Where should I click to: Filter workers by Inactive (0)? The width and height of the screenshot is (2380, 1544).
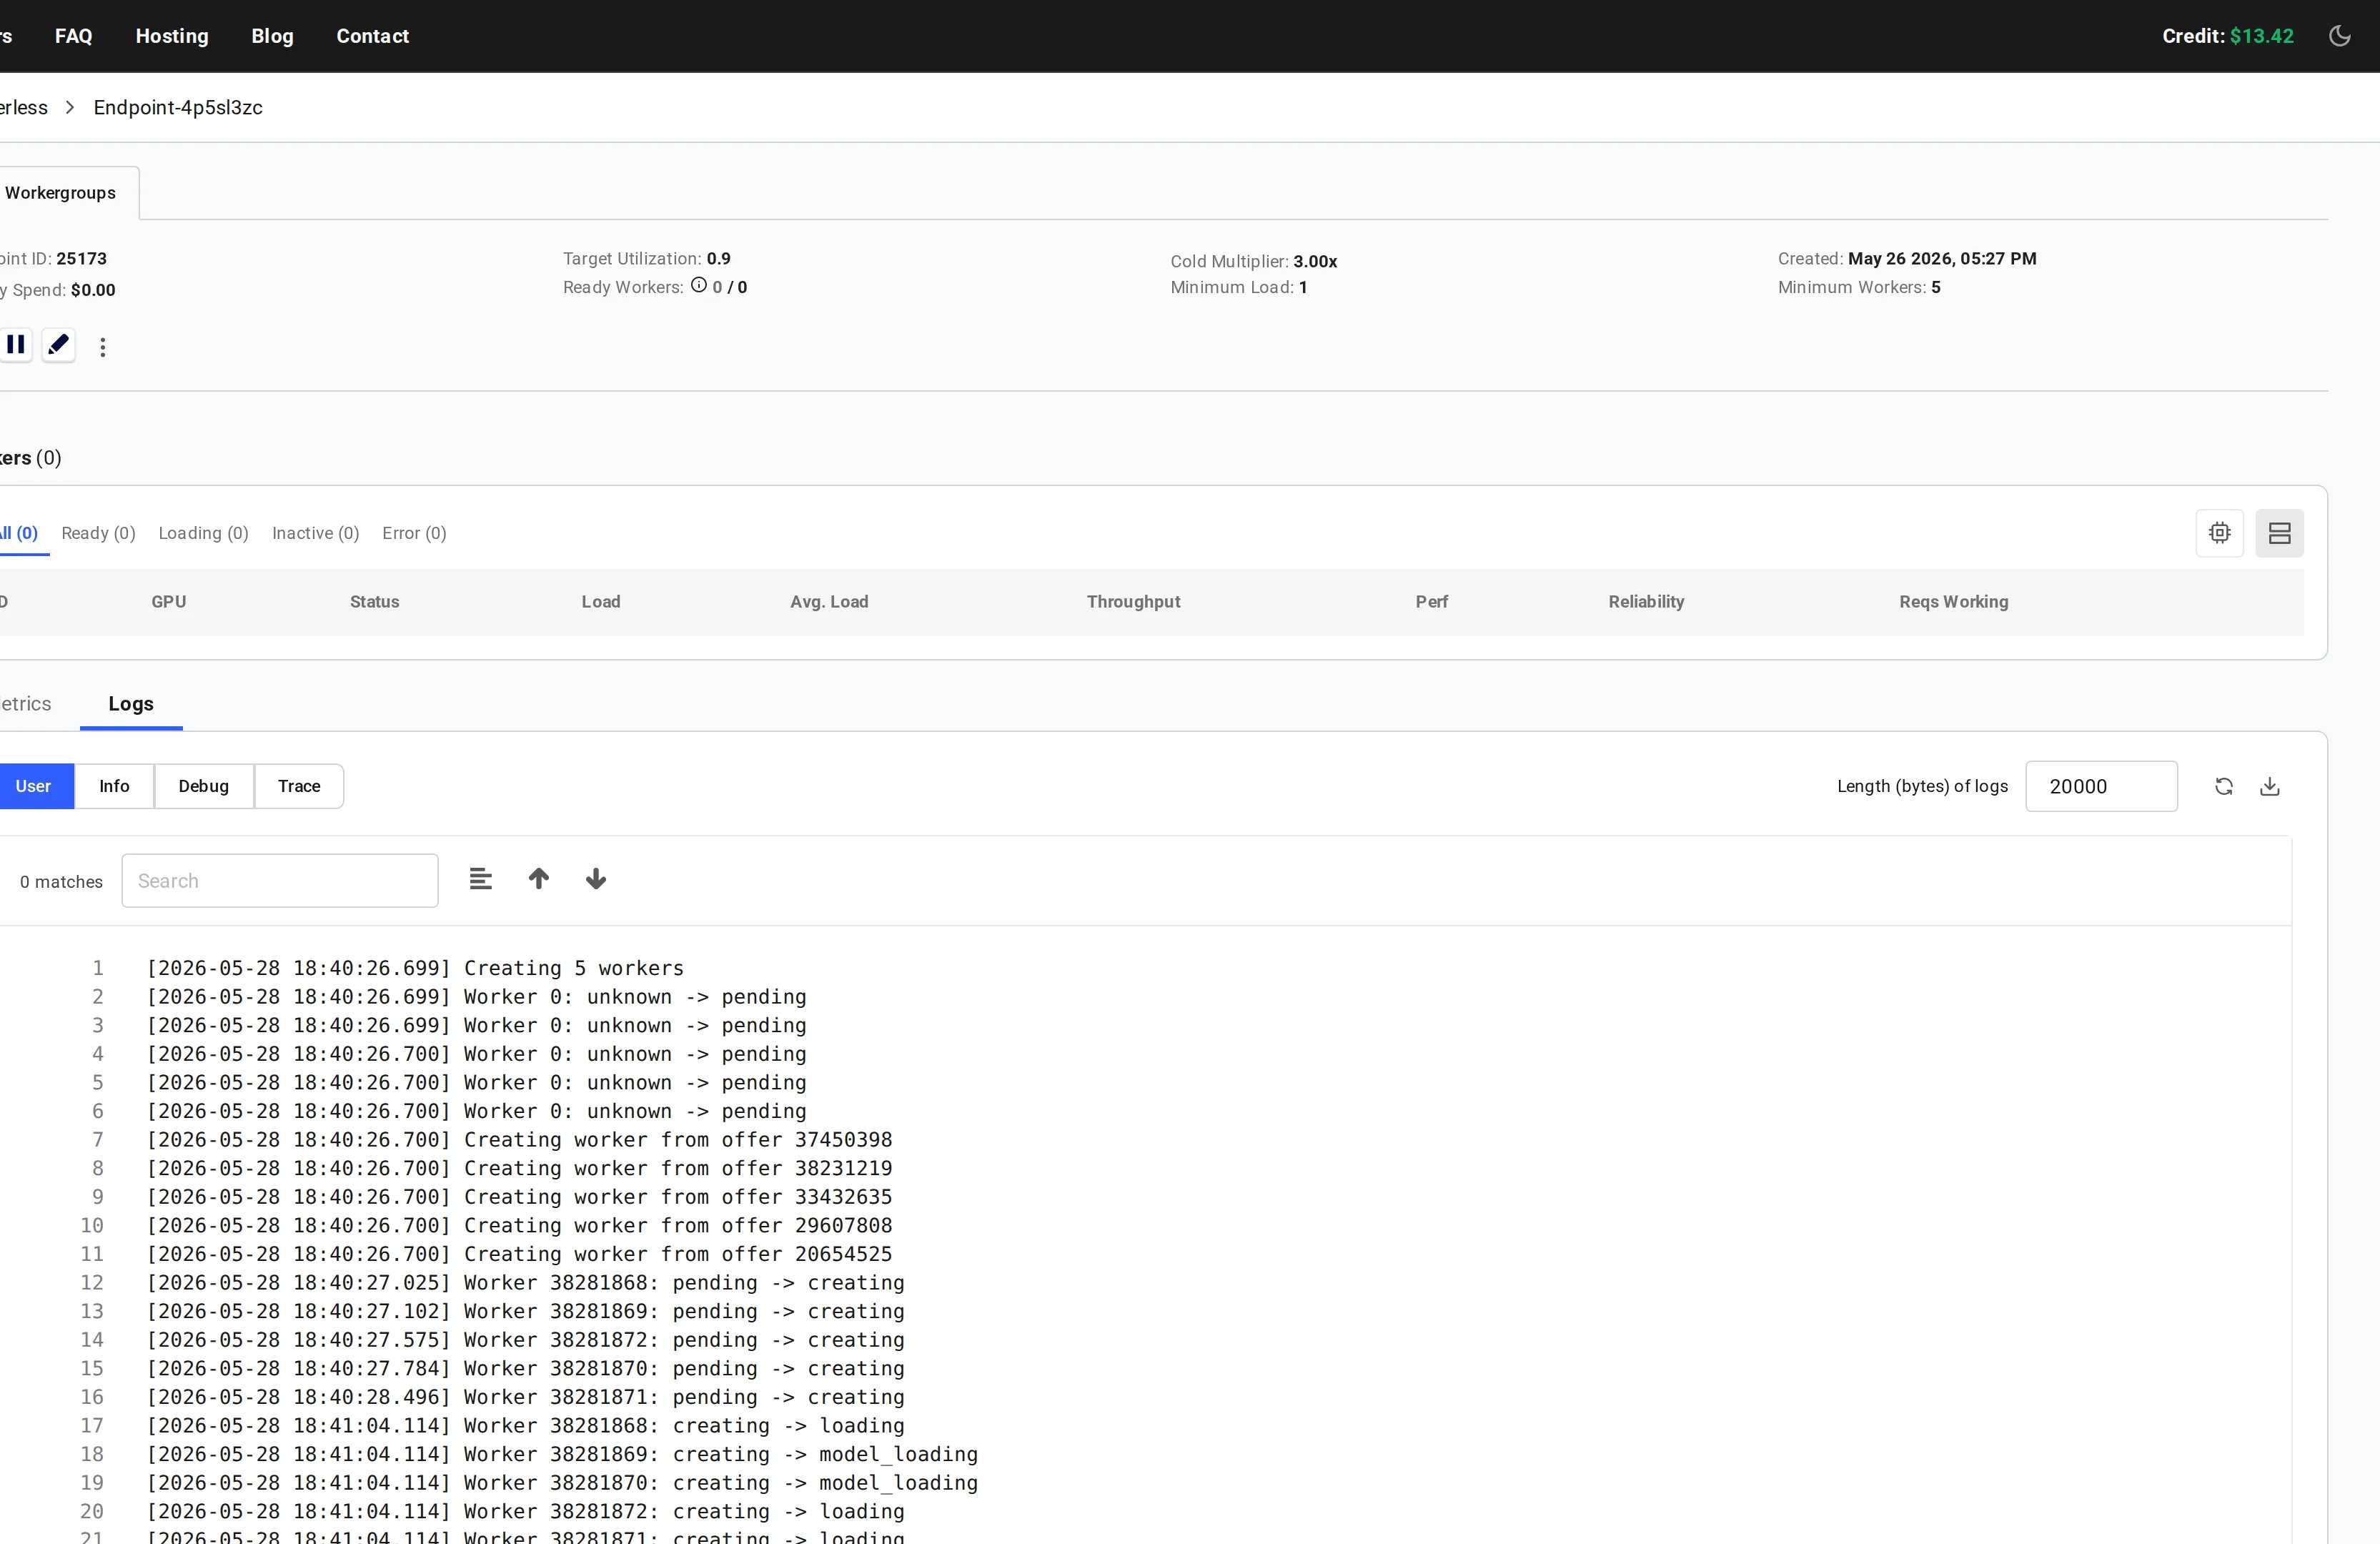316,533
